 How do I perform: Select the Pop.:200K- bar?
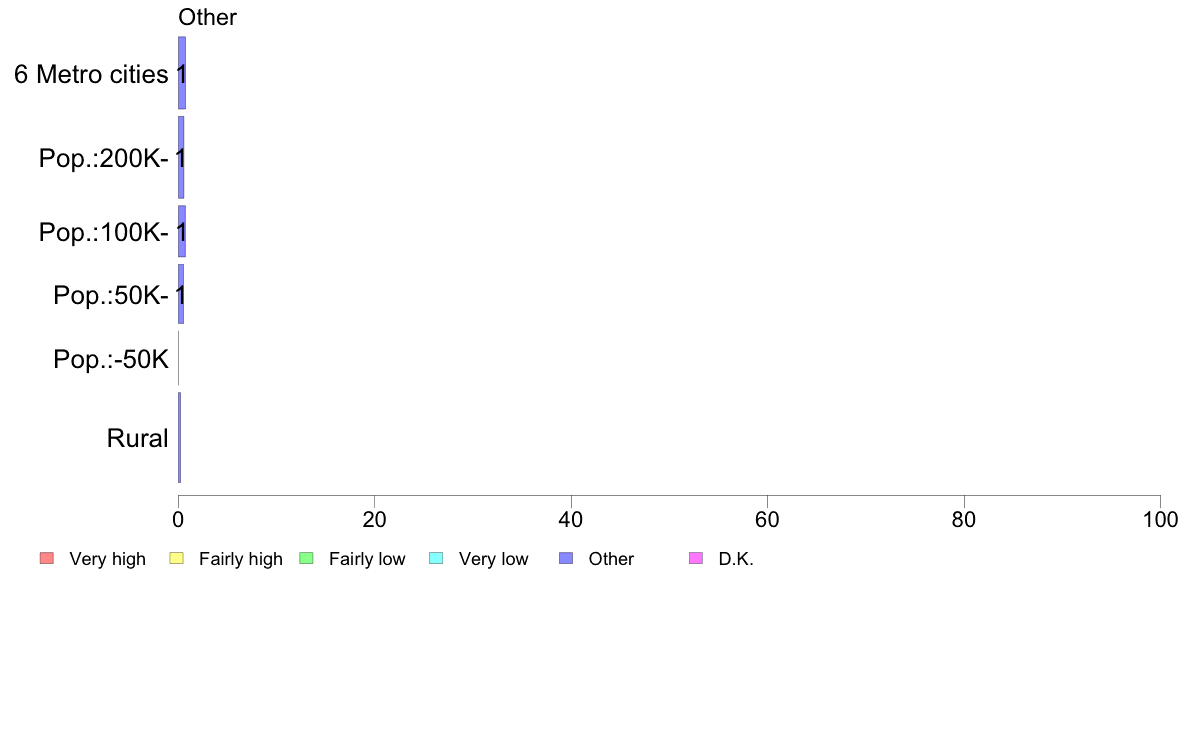point(181,158)
